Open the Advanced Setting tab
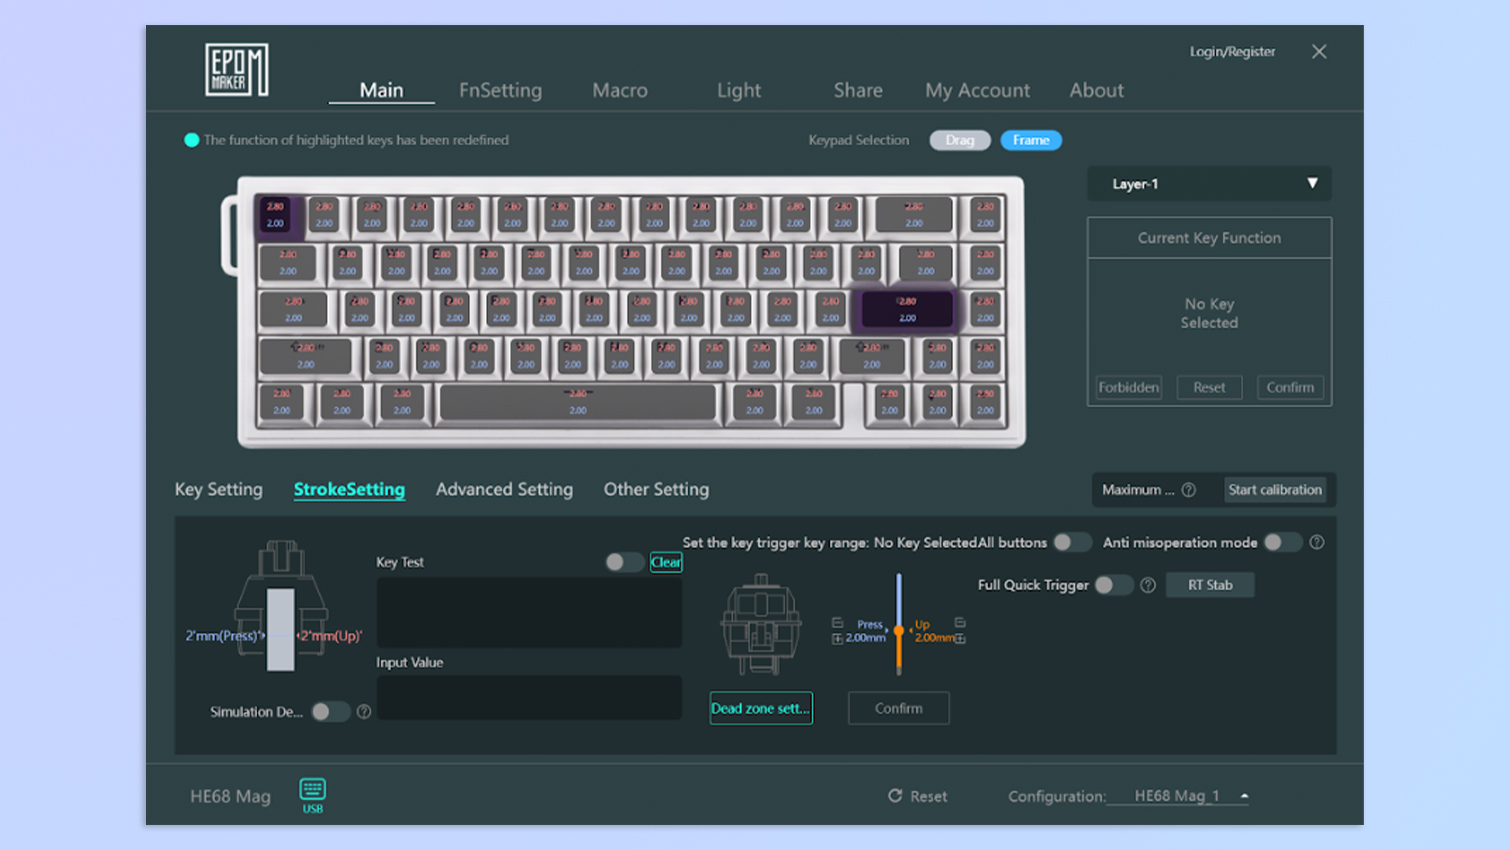Viewport: 1510px width, 850px height. 504,489
